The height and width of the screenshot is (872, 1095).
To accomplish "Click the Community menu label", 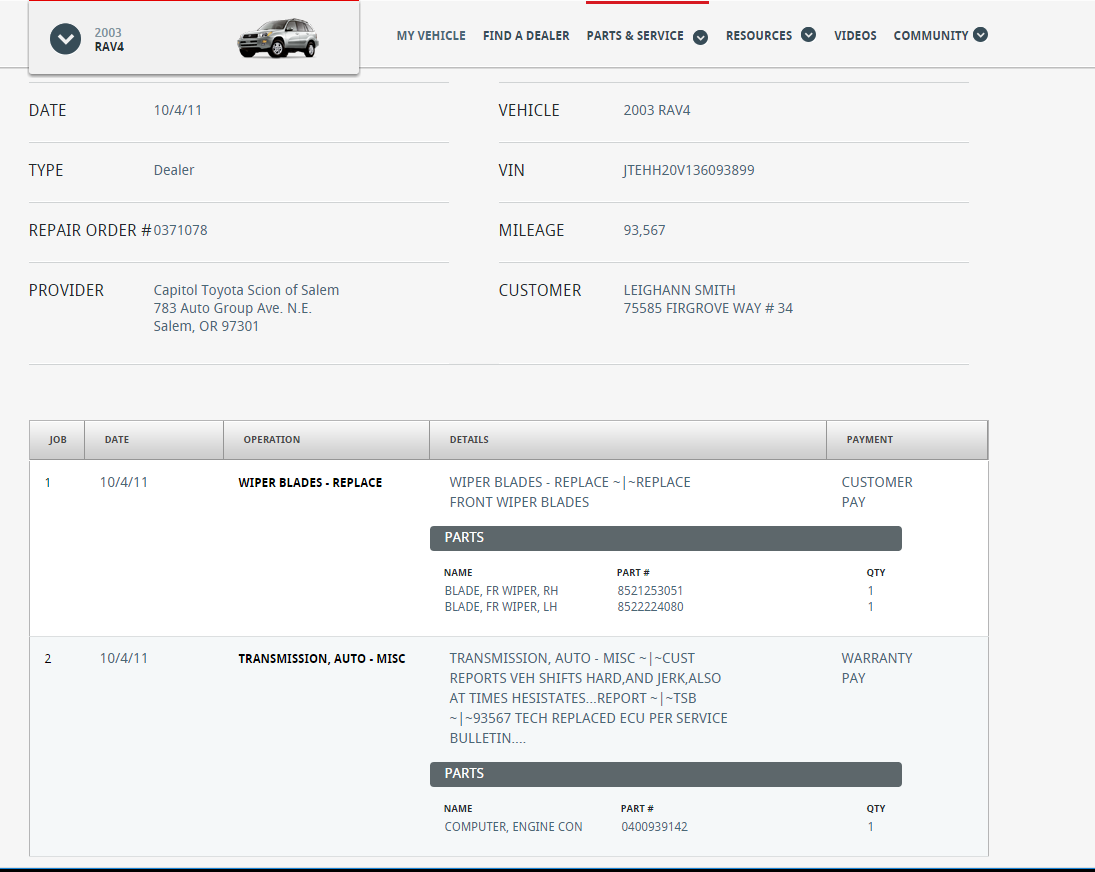I will [931, 36].
